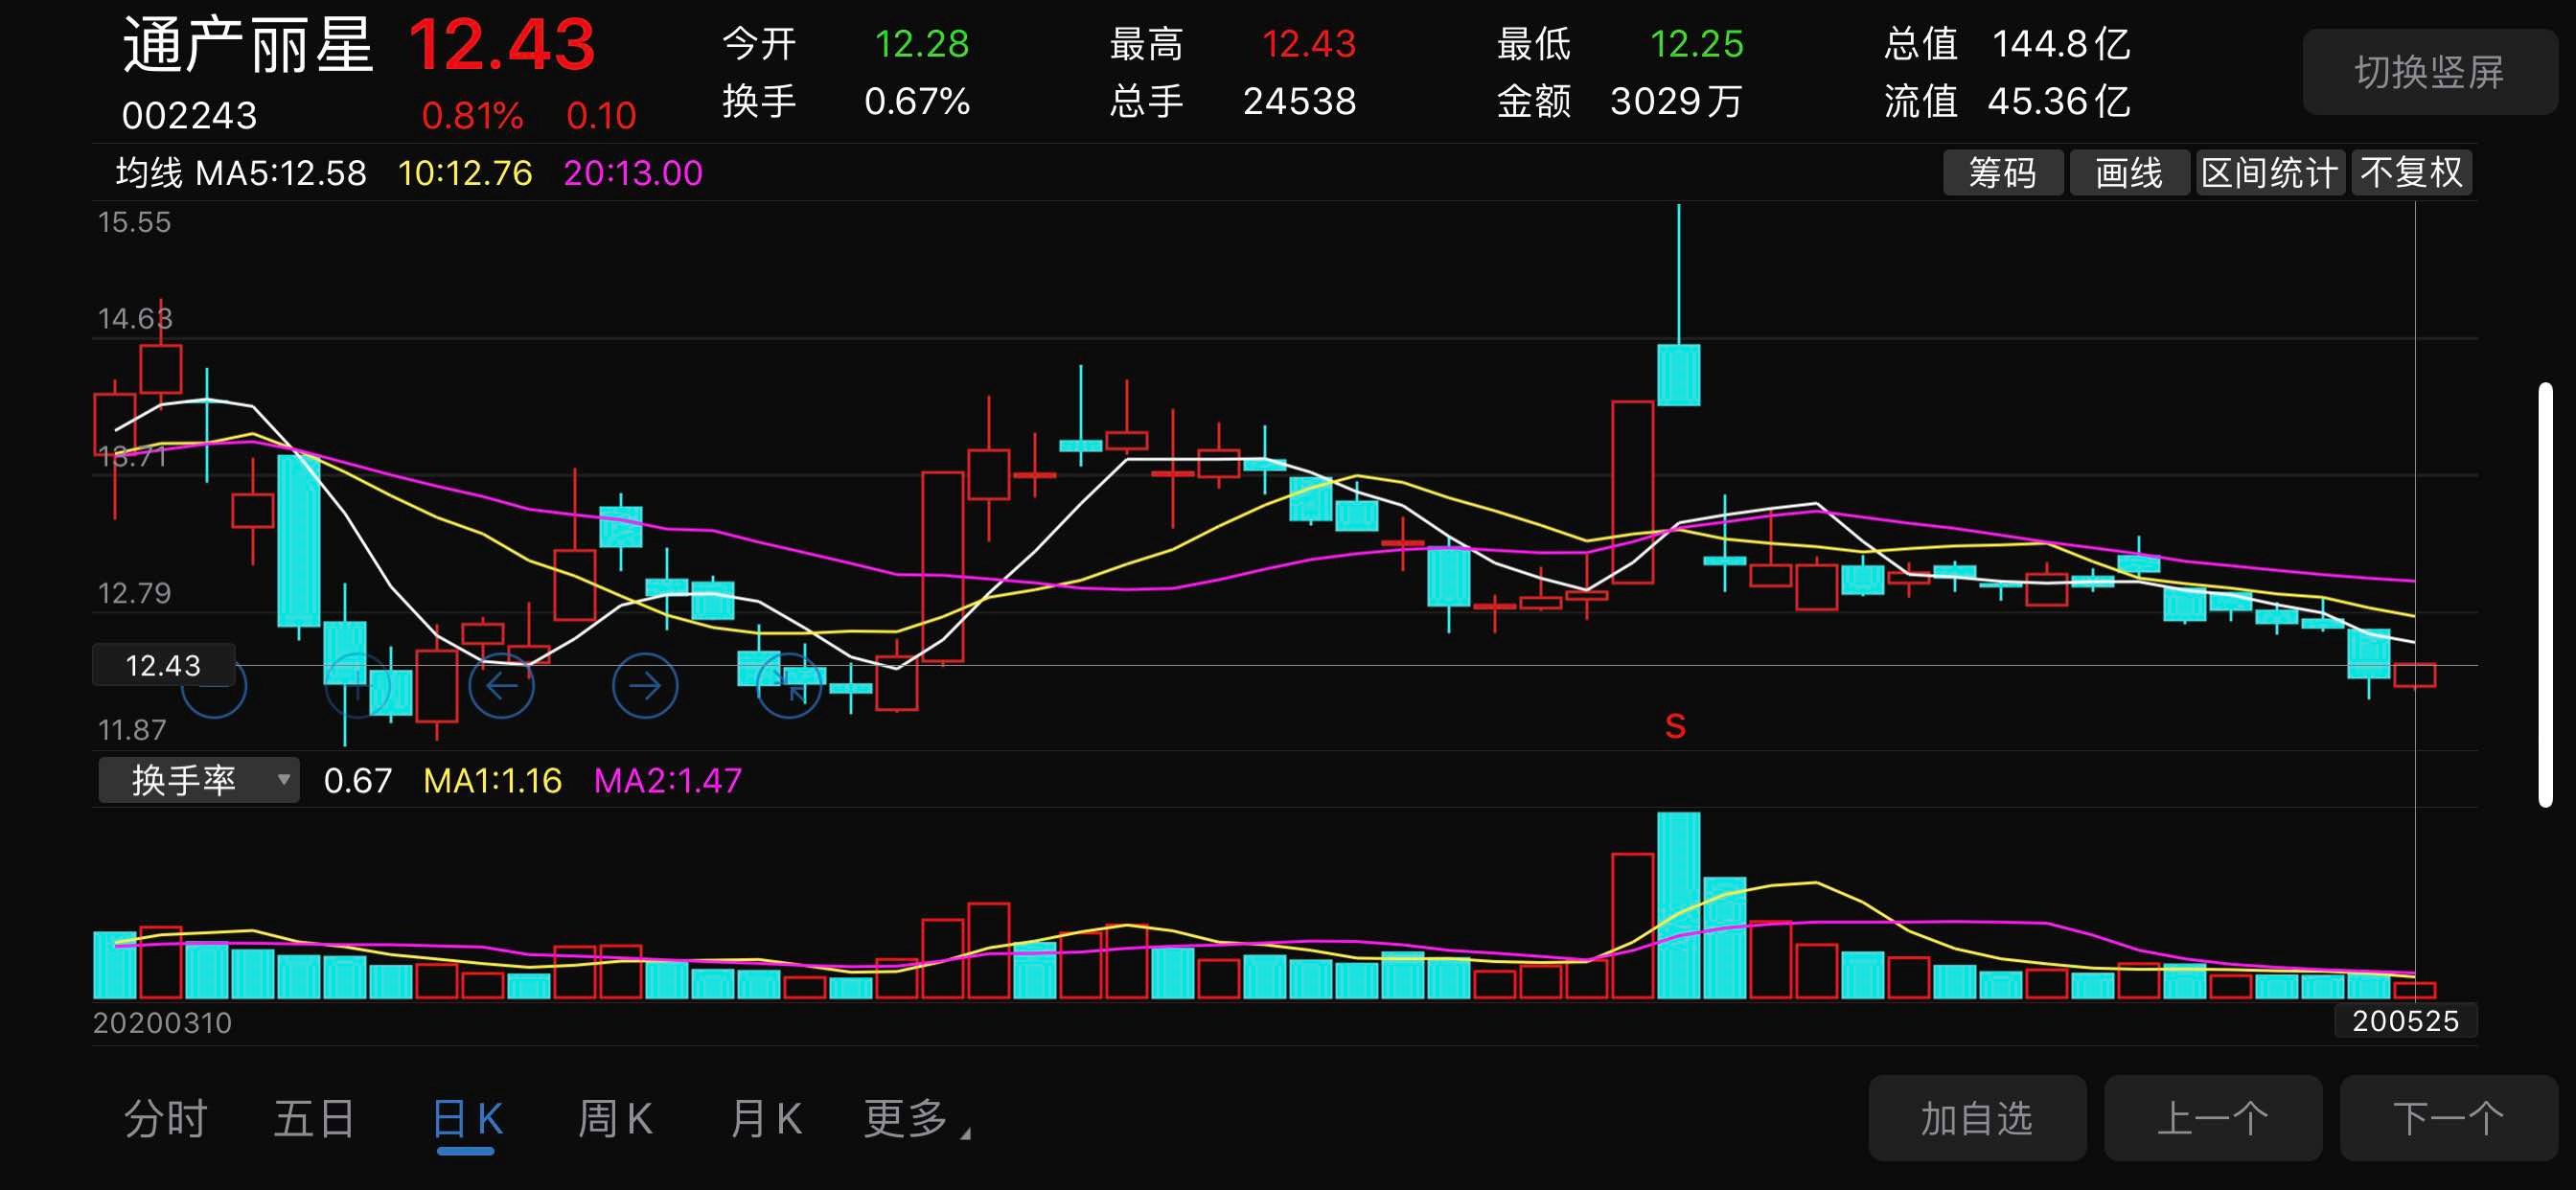The image size is (2576, 1190).
Task: Tap the 最低 value 12.25
Action: 1696,44
